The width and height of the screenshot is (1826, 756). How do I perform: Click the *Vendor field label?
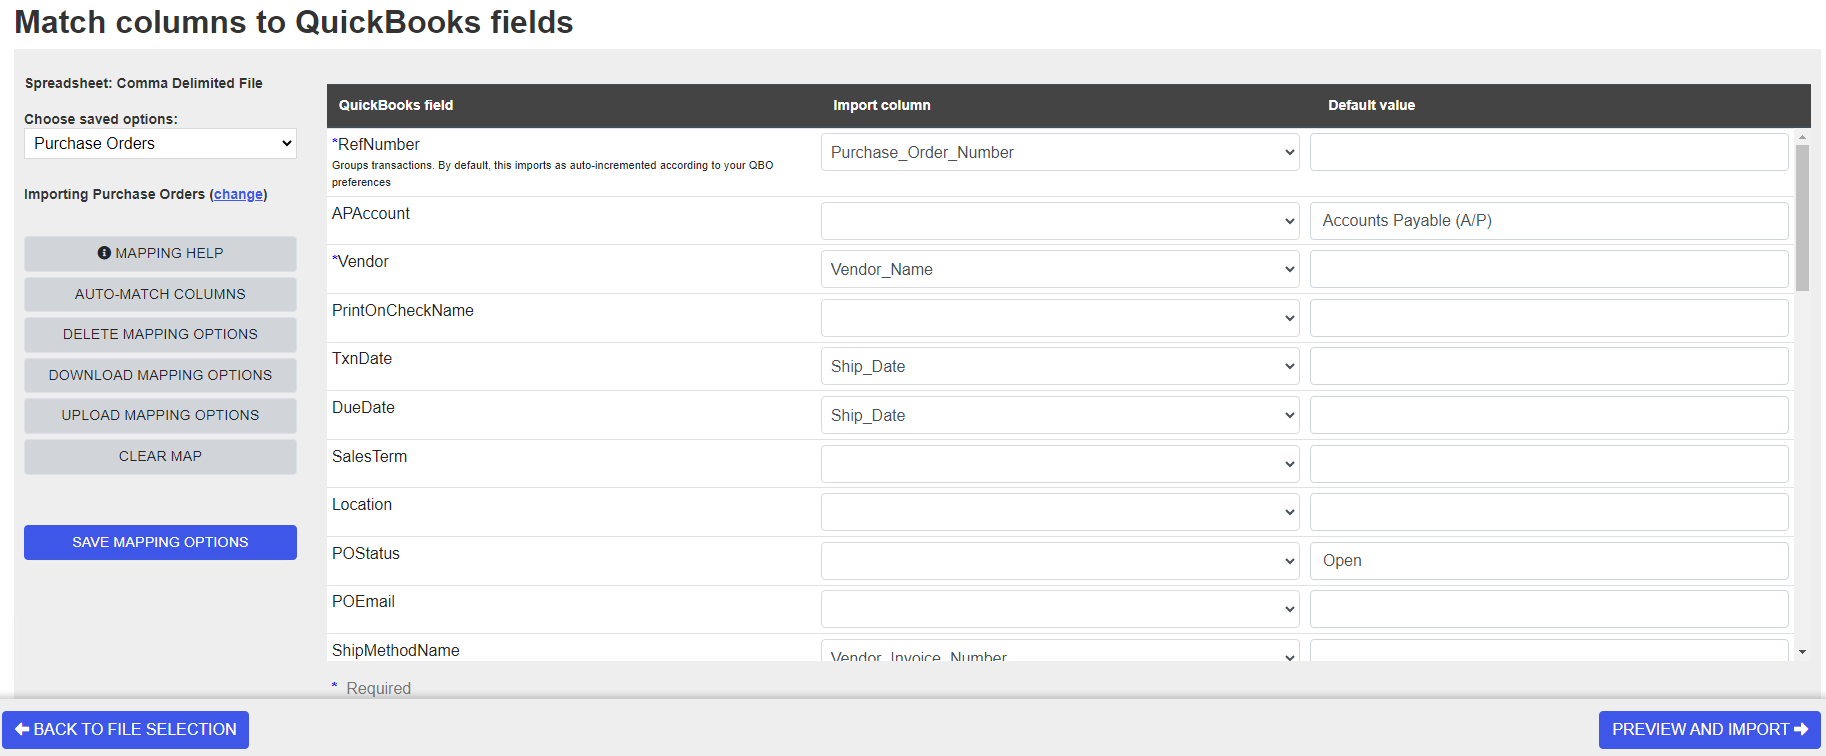click(x=360, y=261)
